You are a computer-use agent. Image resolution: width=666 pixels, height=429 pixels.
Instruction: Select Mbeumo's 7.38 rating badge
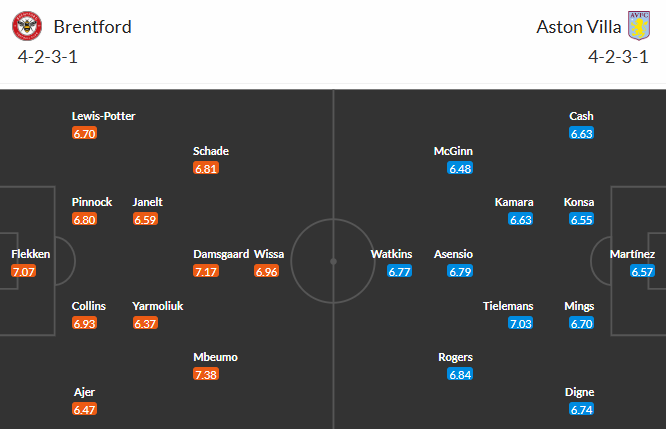point(206,374)
